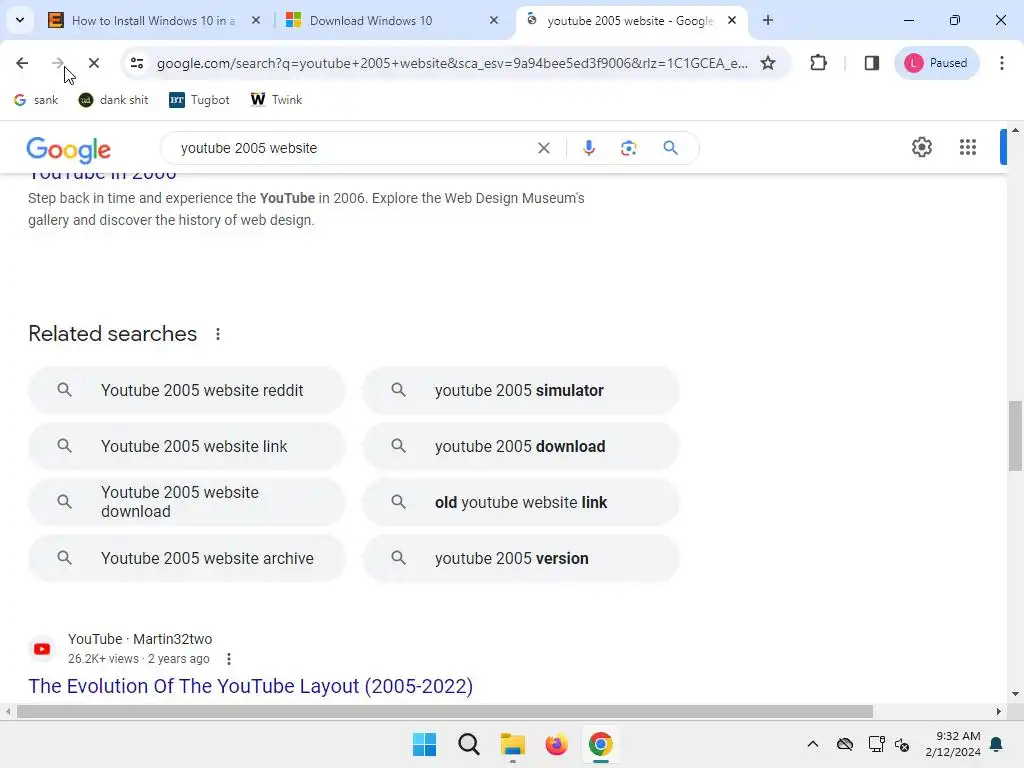Click the Google search input field
The height and width of the screenshot is (768, 1024).
click(353, 148)
